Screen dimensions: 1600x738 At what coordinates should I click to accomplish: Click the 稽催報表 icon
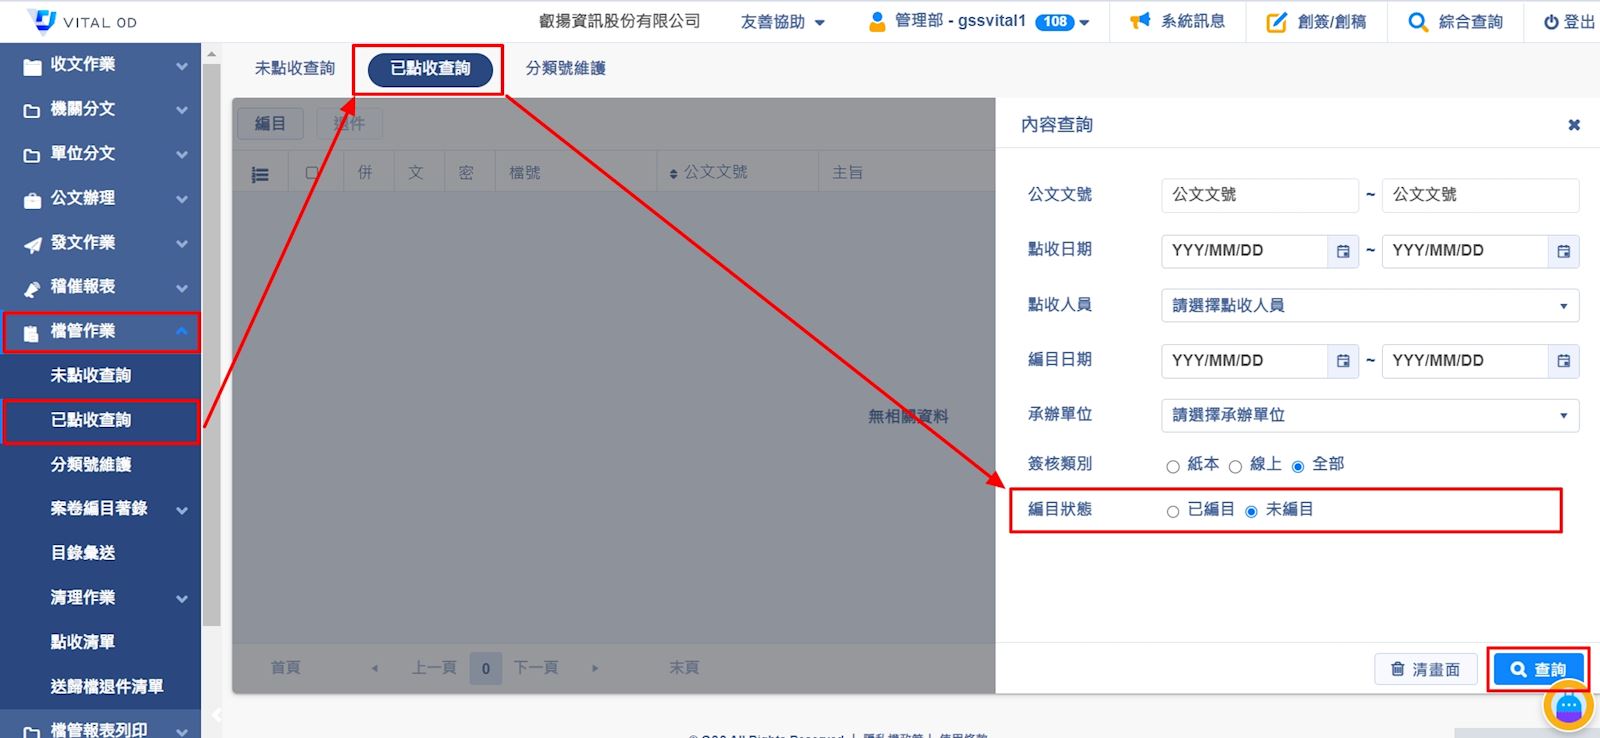[32, 289]
